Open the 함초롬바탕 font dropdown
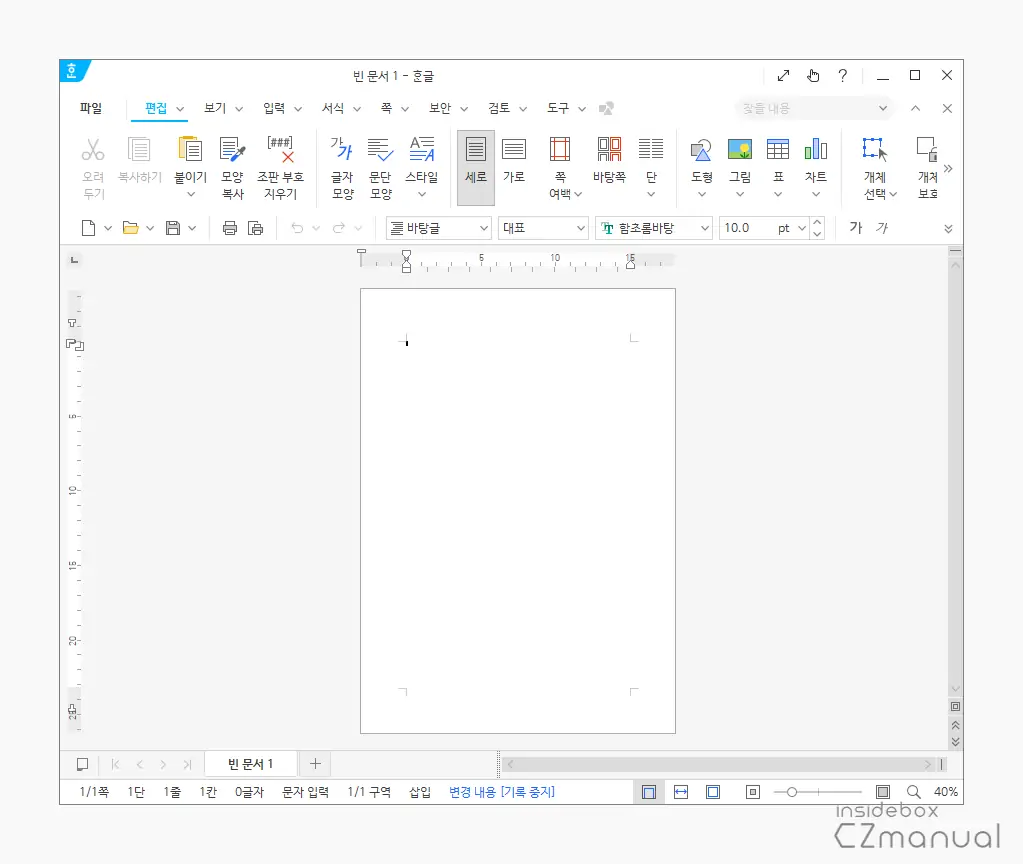1023x864 pixels. (653, 228)
